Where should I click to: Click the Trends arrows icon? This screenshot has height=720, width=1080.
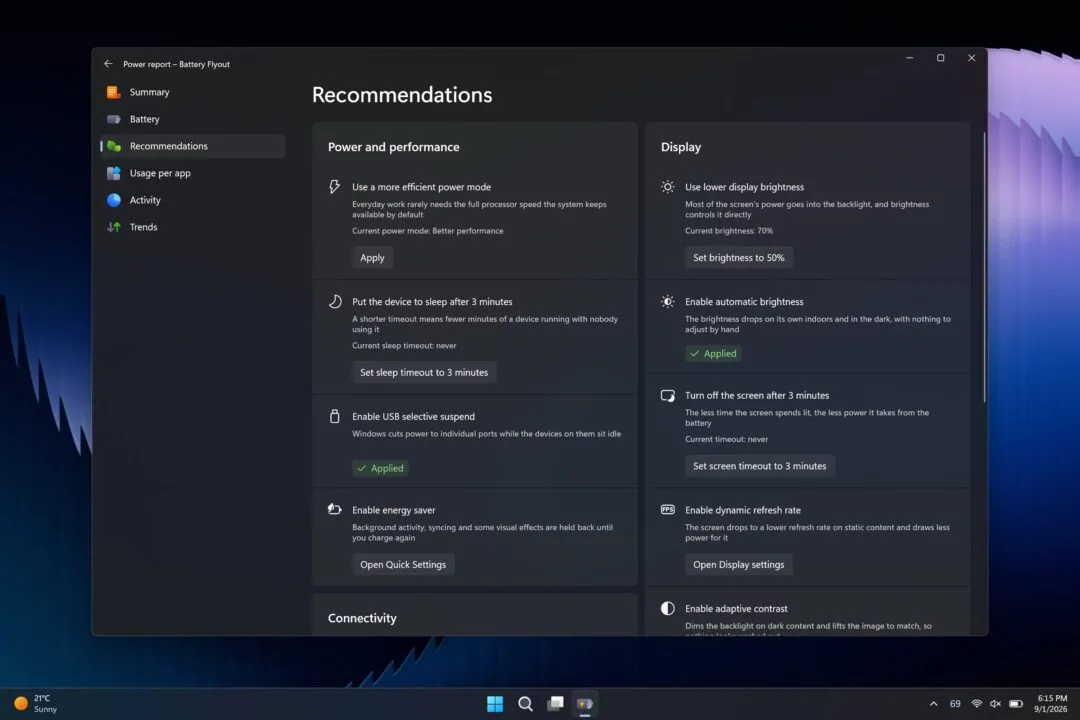coord(114,227)
